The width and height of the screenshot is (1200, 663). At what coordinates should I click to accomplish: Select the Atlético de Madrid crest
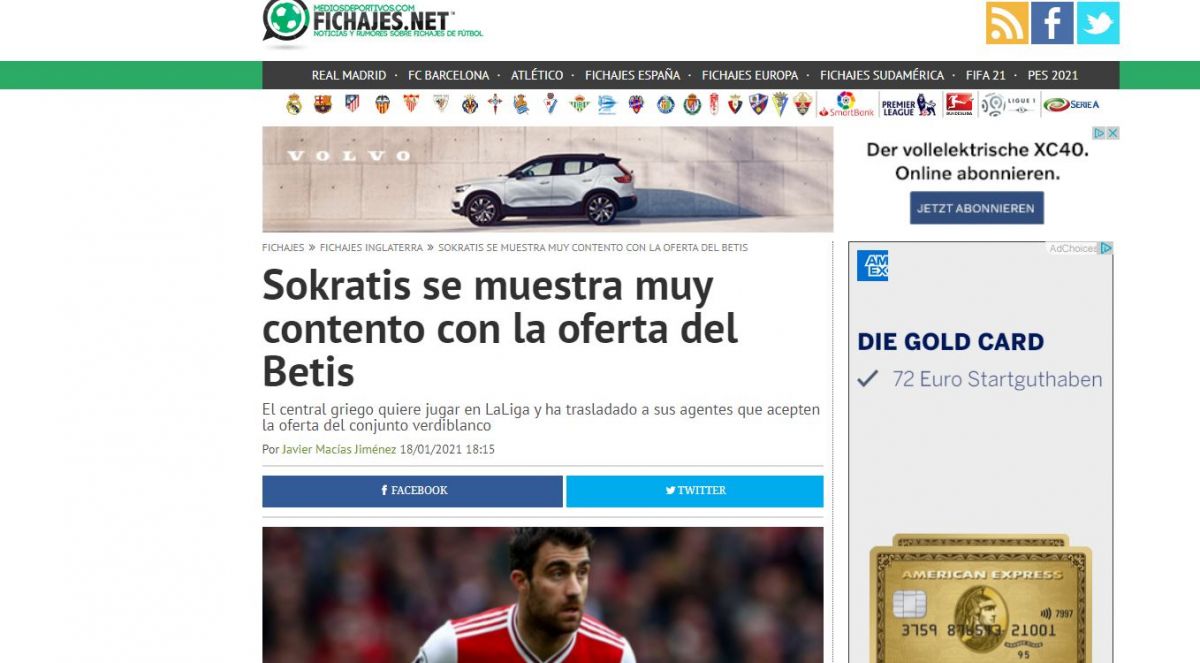[x=352, y=104]
